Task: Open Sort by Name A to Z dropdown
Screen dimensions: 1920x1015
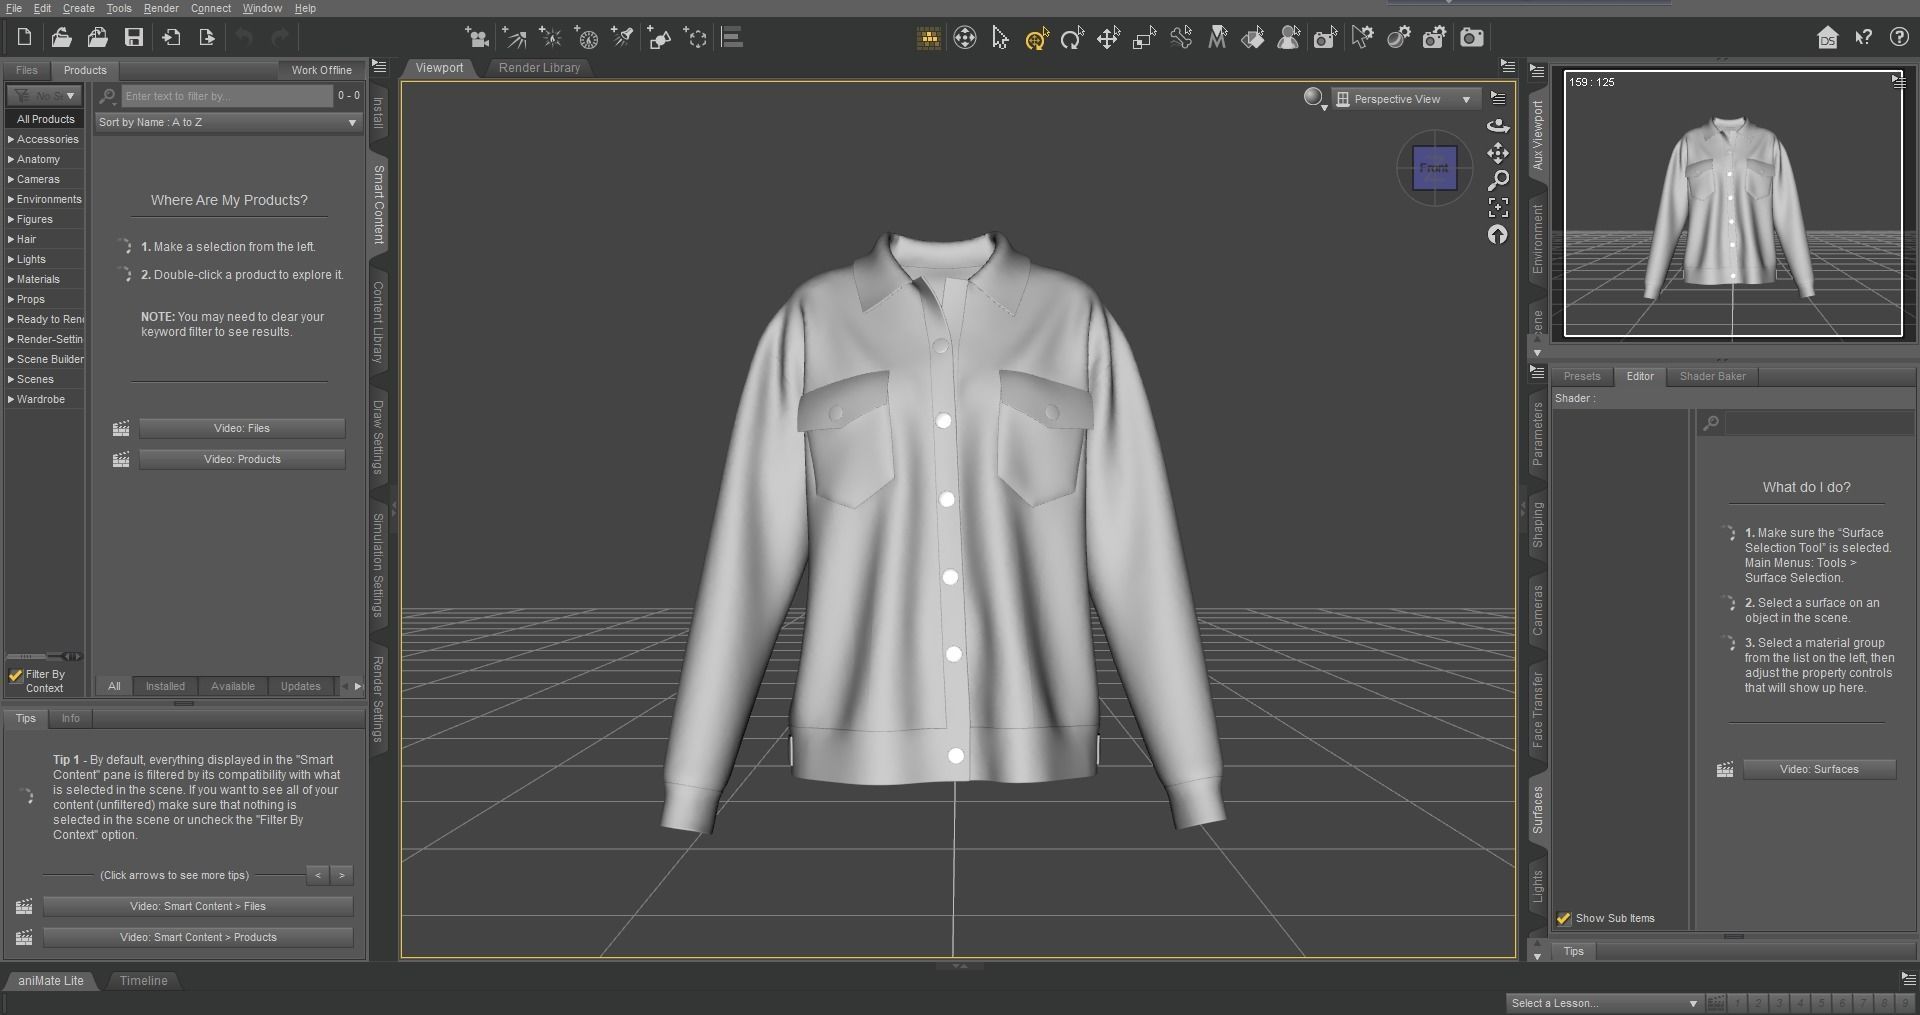Action: click(228, 122)
